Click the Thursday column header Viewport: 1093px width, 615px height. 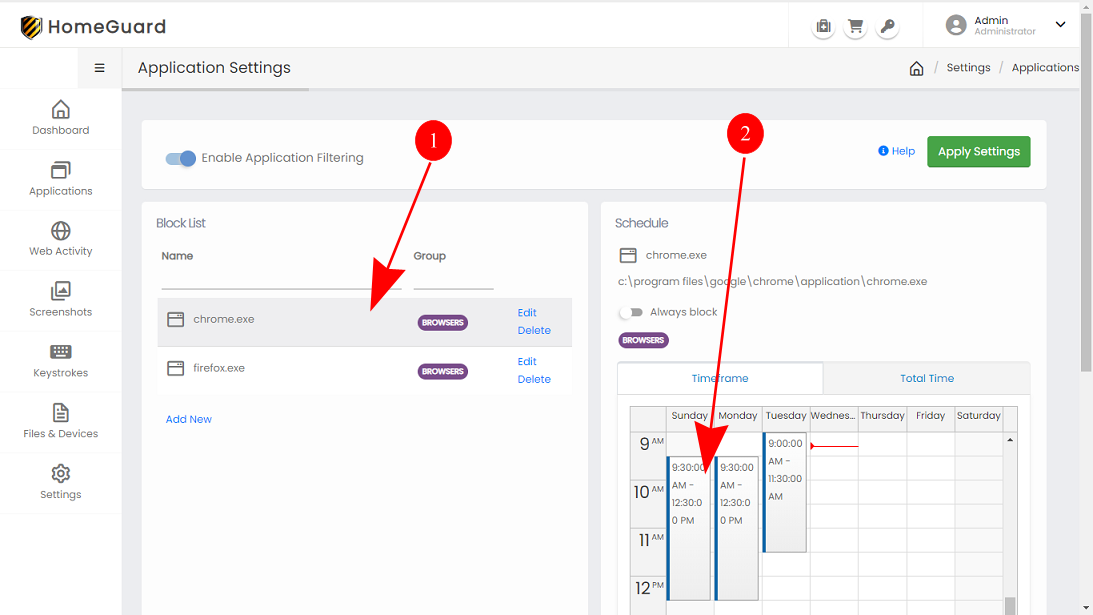pos(882,416)
